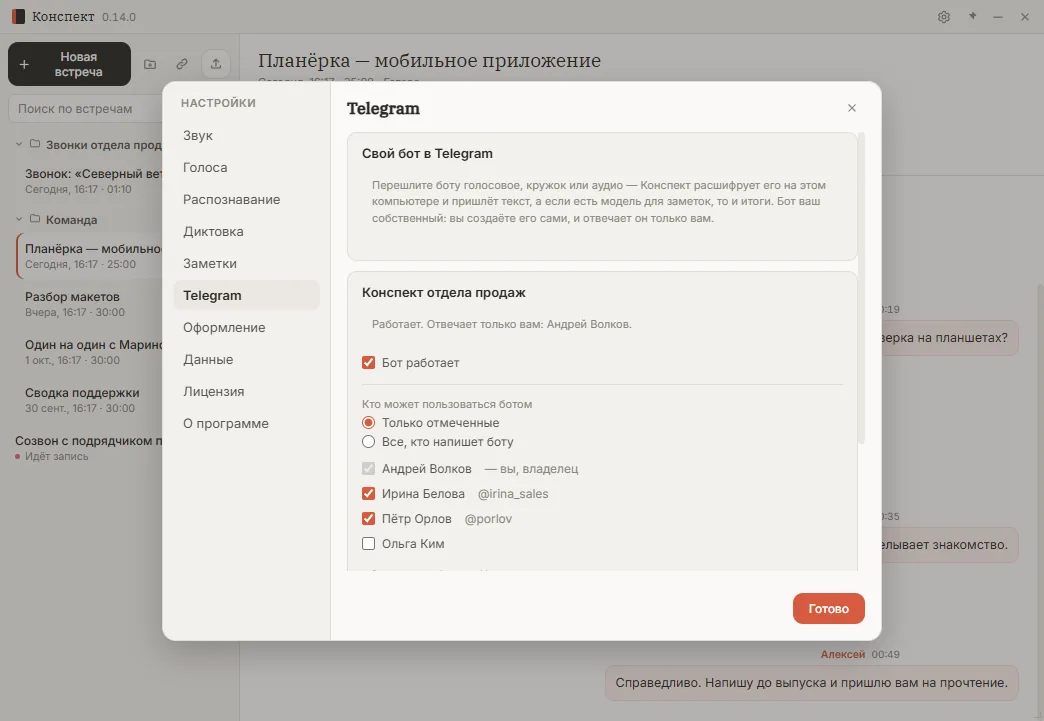Screen dimensions: 1044x721
Task: Click the Алексей speaker name in transcript
Action: pos(842,654)
